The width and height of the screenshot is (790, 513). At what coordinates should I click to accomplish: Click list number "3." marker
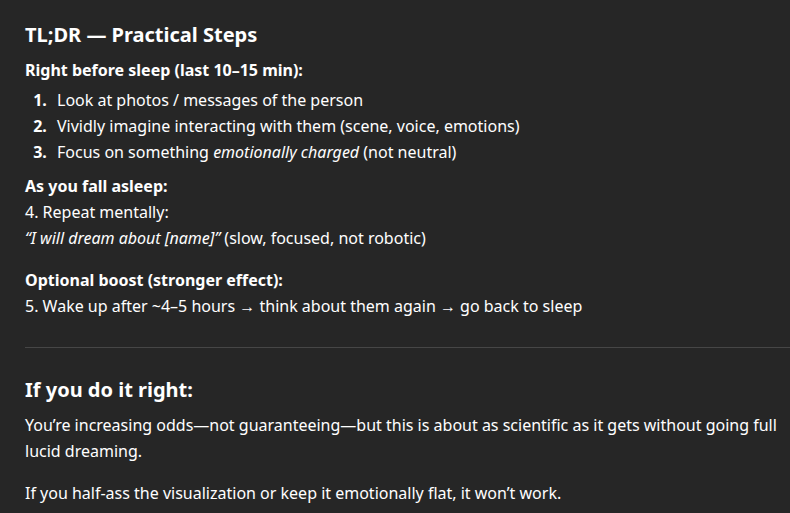[40, 152]
